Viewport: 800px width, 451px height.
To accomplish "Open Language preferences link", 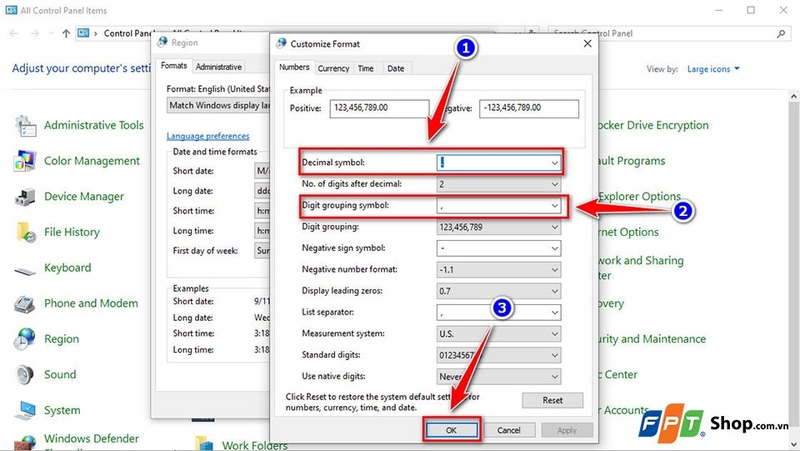I will coord(208,136).
